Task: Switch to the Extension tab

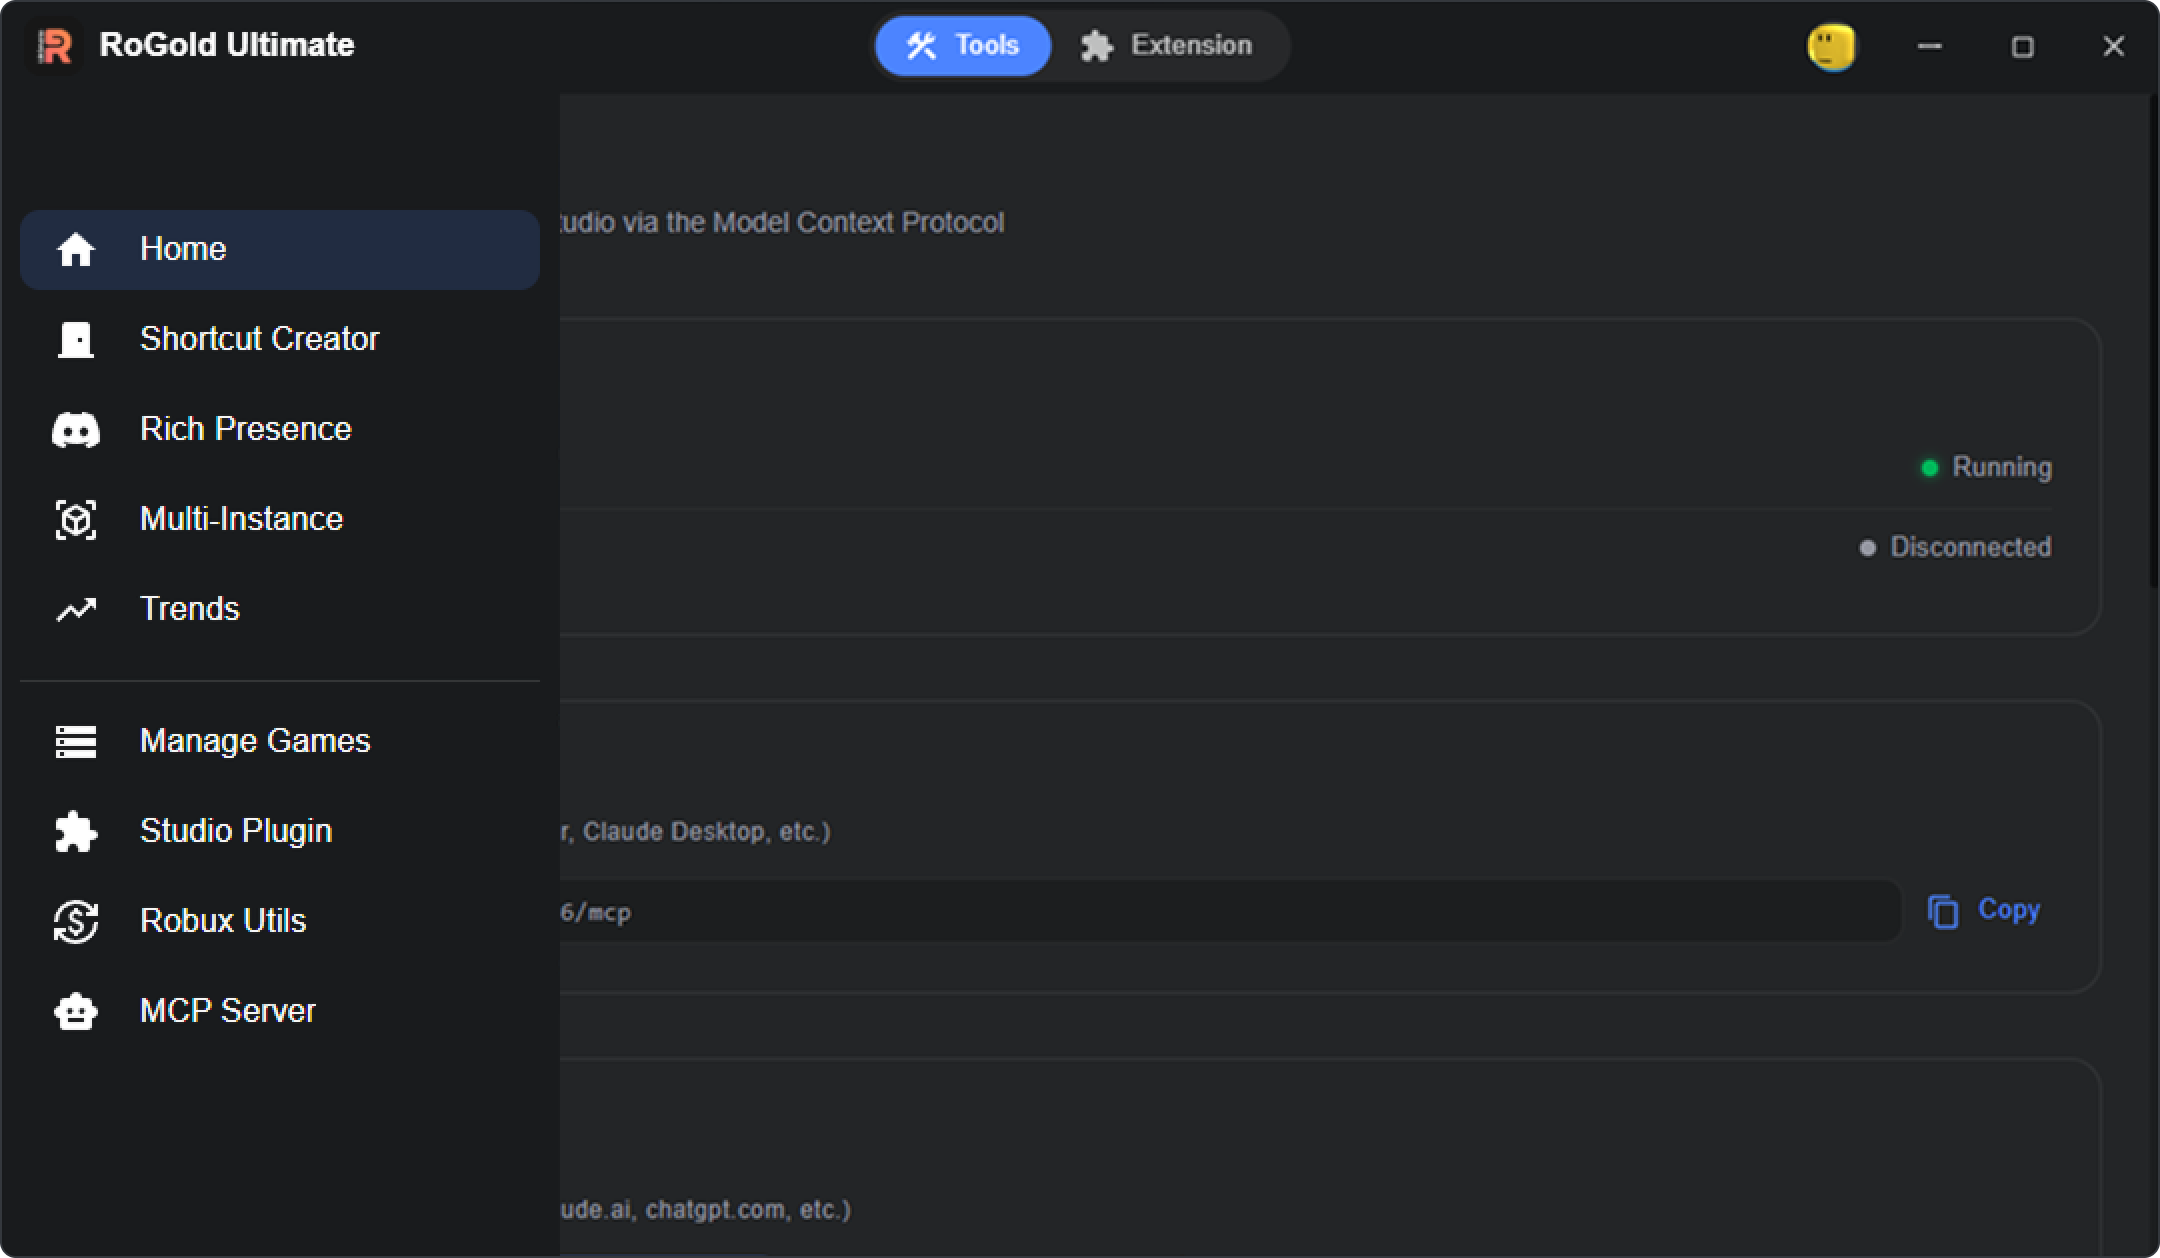Action: 1166,46
